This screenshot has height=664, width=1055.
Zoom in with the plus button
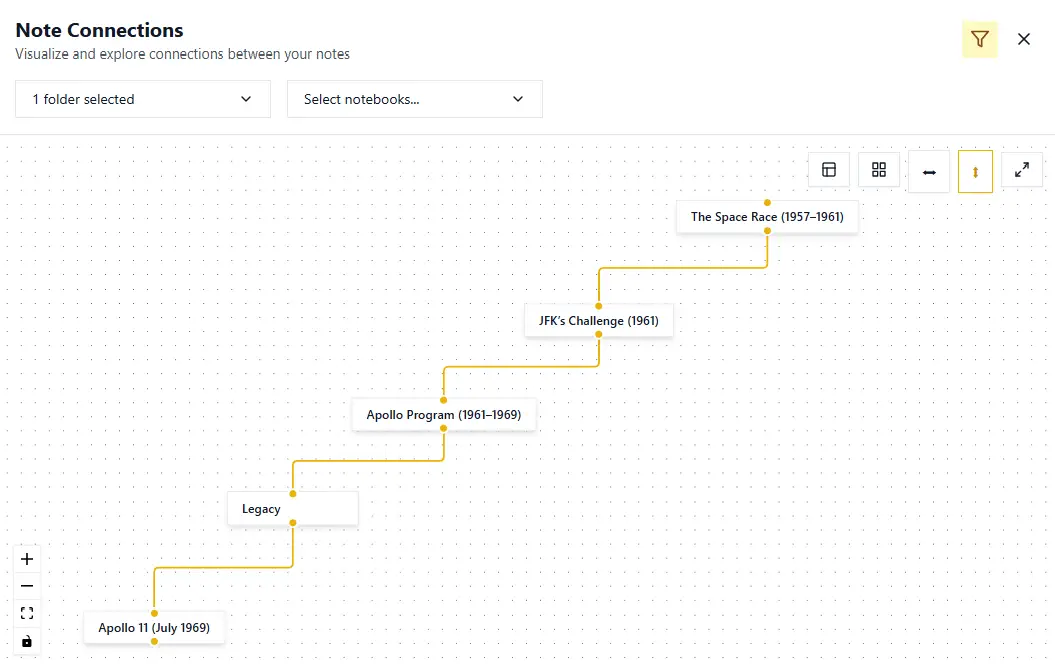(27, 559)
